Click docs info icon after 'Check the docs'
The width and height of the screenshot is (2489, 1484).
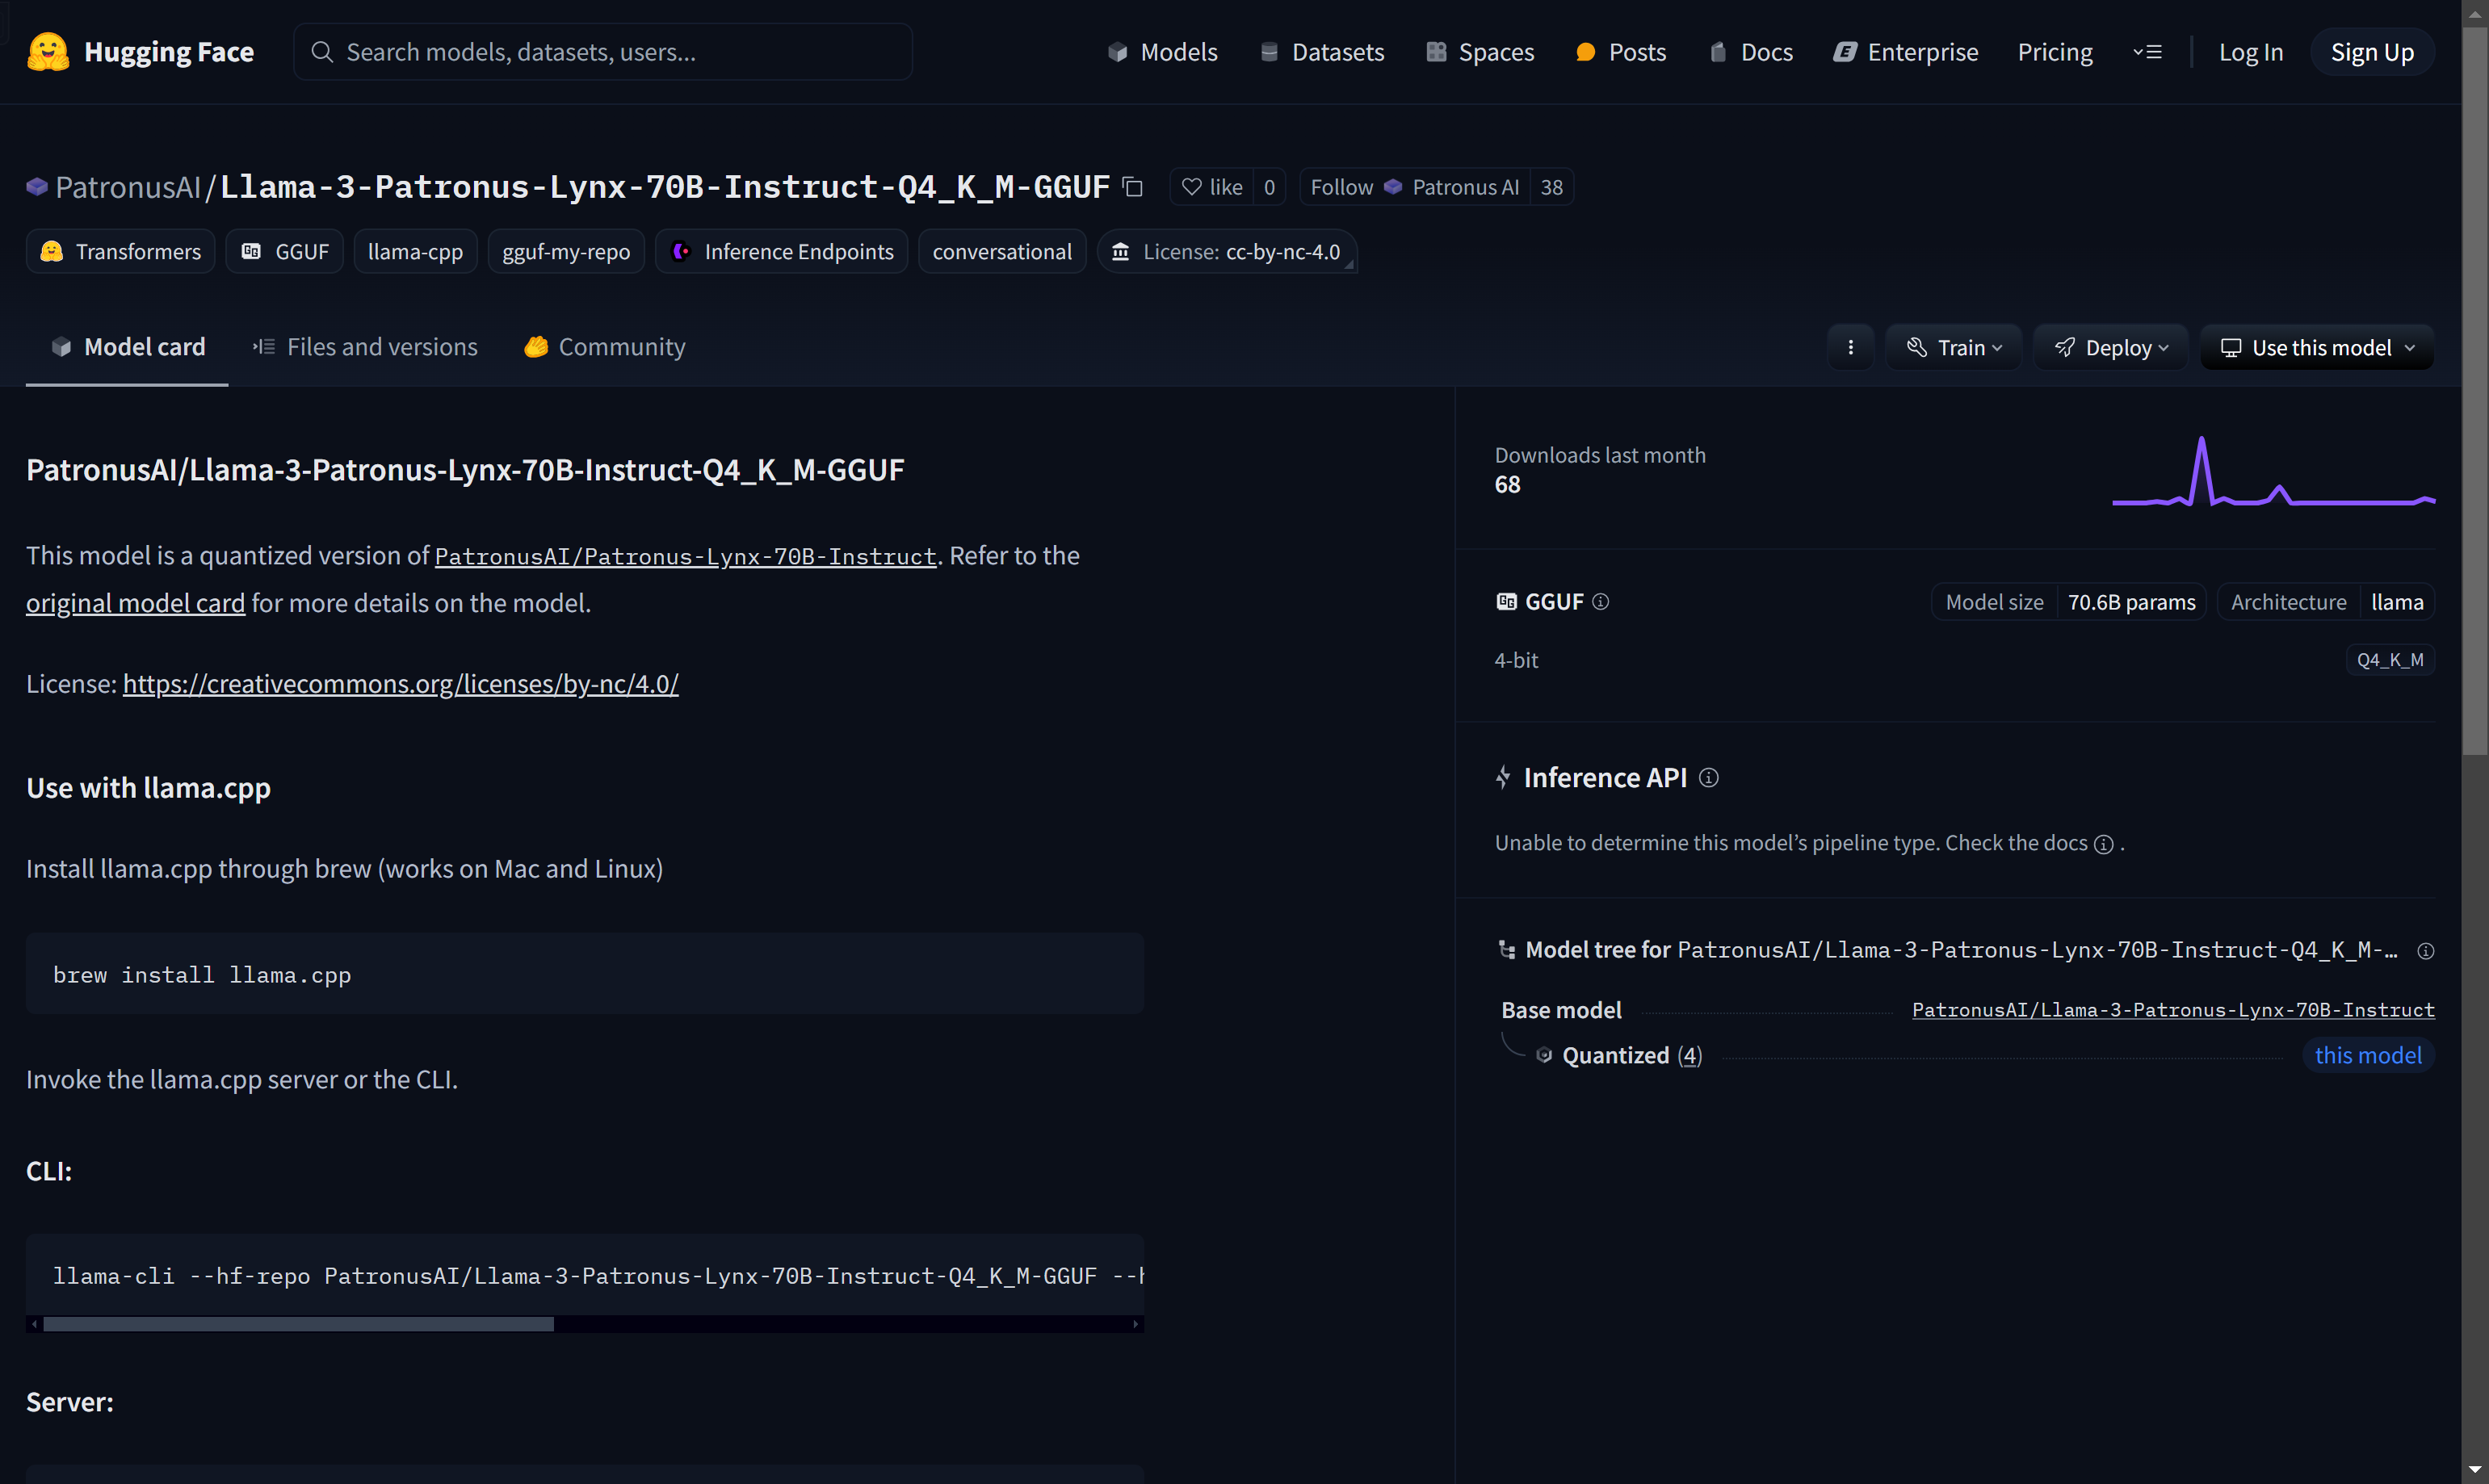coord(2104,844)
